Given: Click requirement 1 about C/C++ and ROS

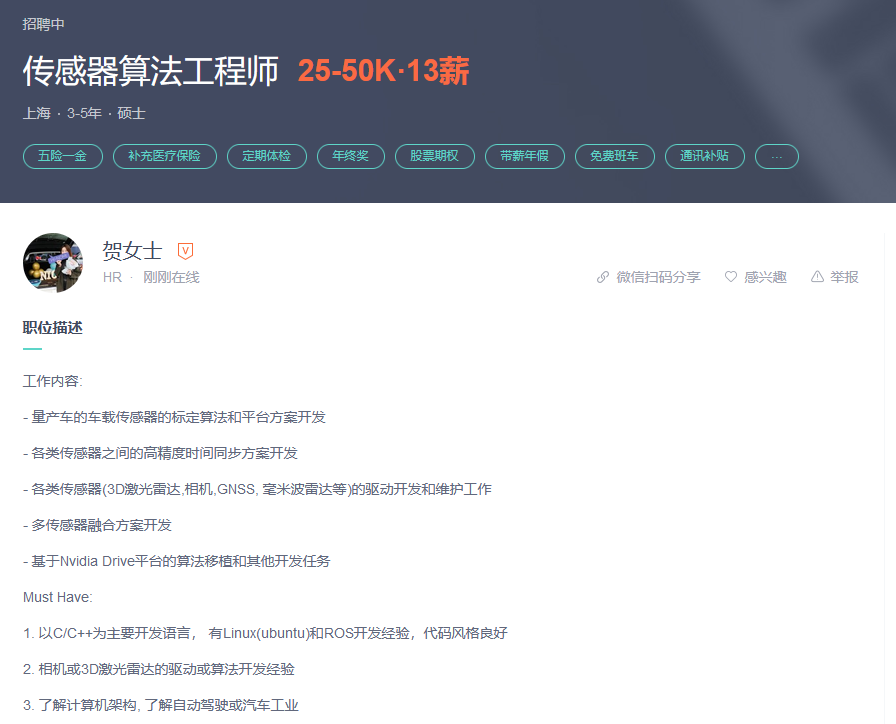Looking at the screenshot, I should [x=265, y=633].
